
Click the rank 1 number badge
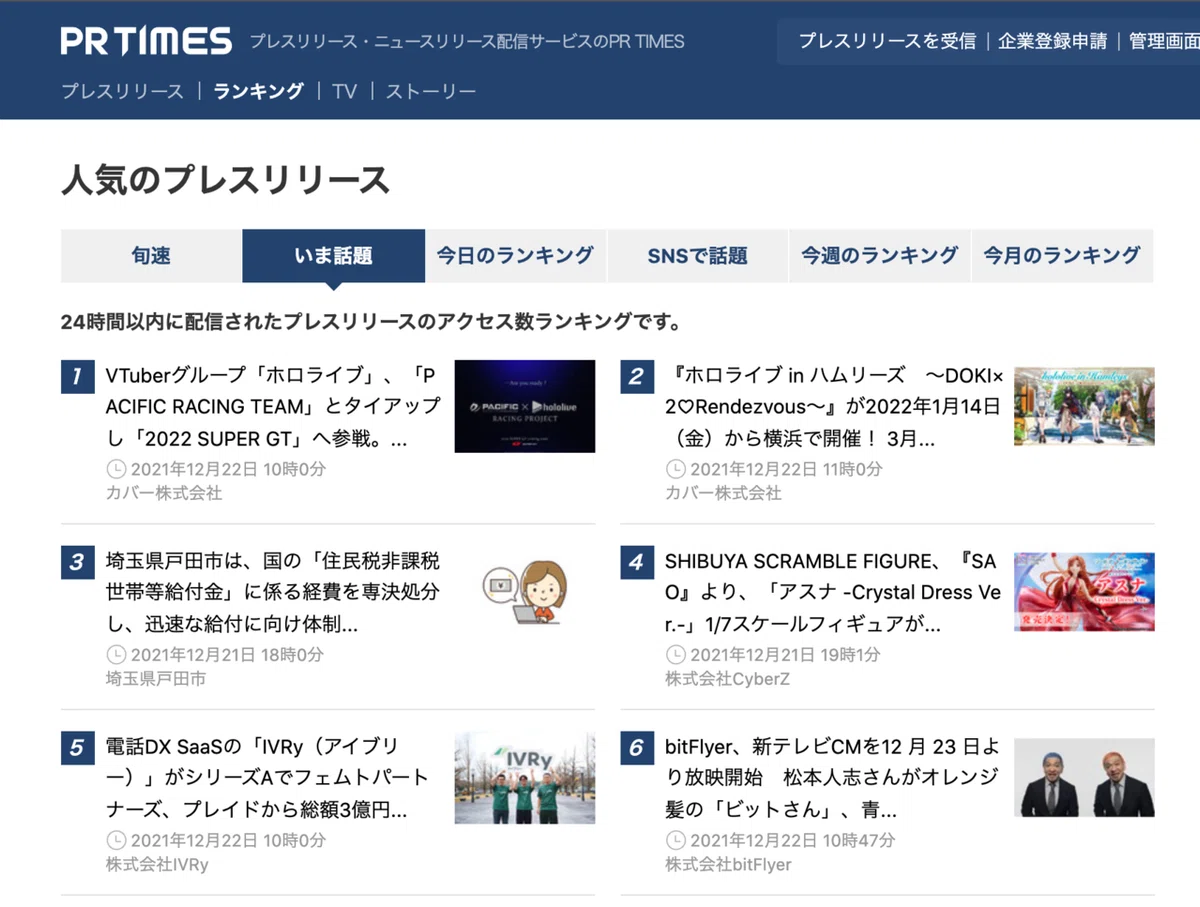click(77, 377)
